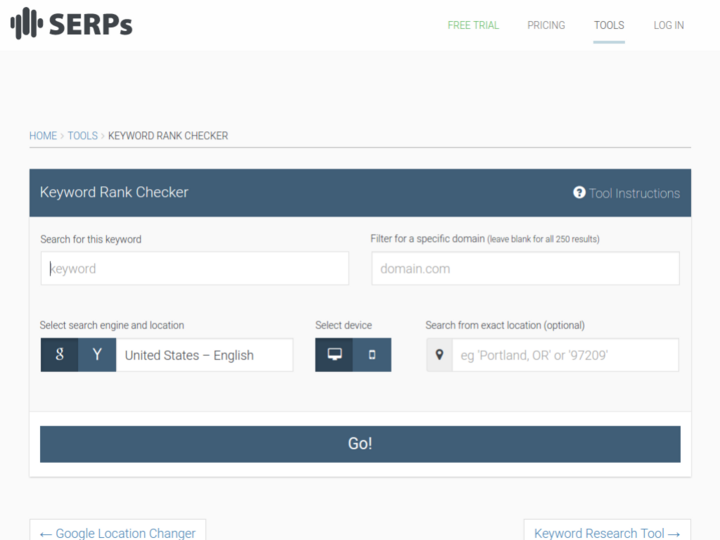Viewport: 720px width, 540px height.
Task: Choose desktop device icon
Action: tap(334, 355)
